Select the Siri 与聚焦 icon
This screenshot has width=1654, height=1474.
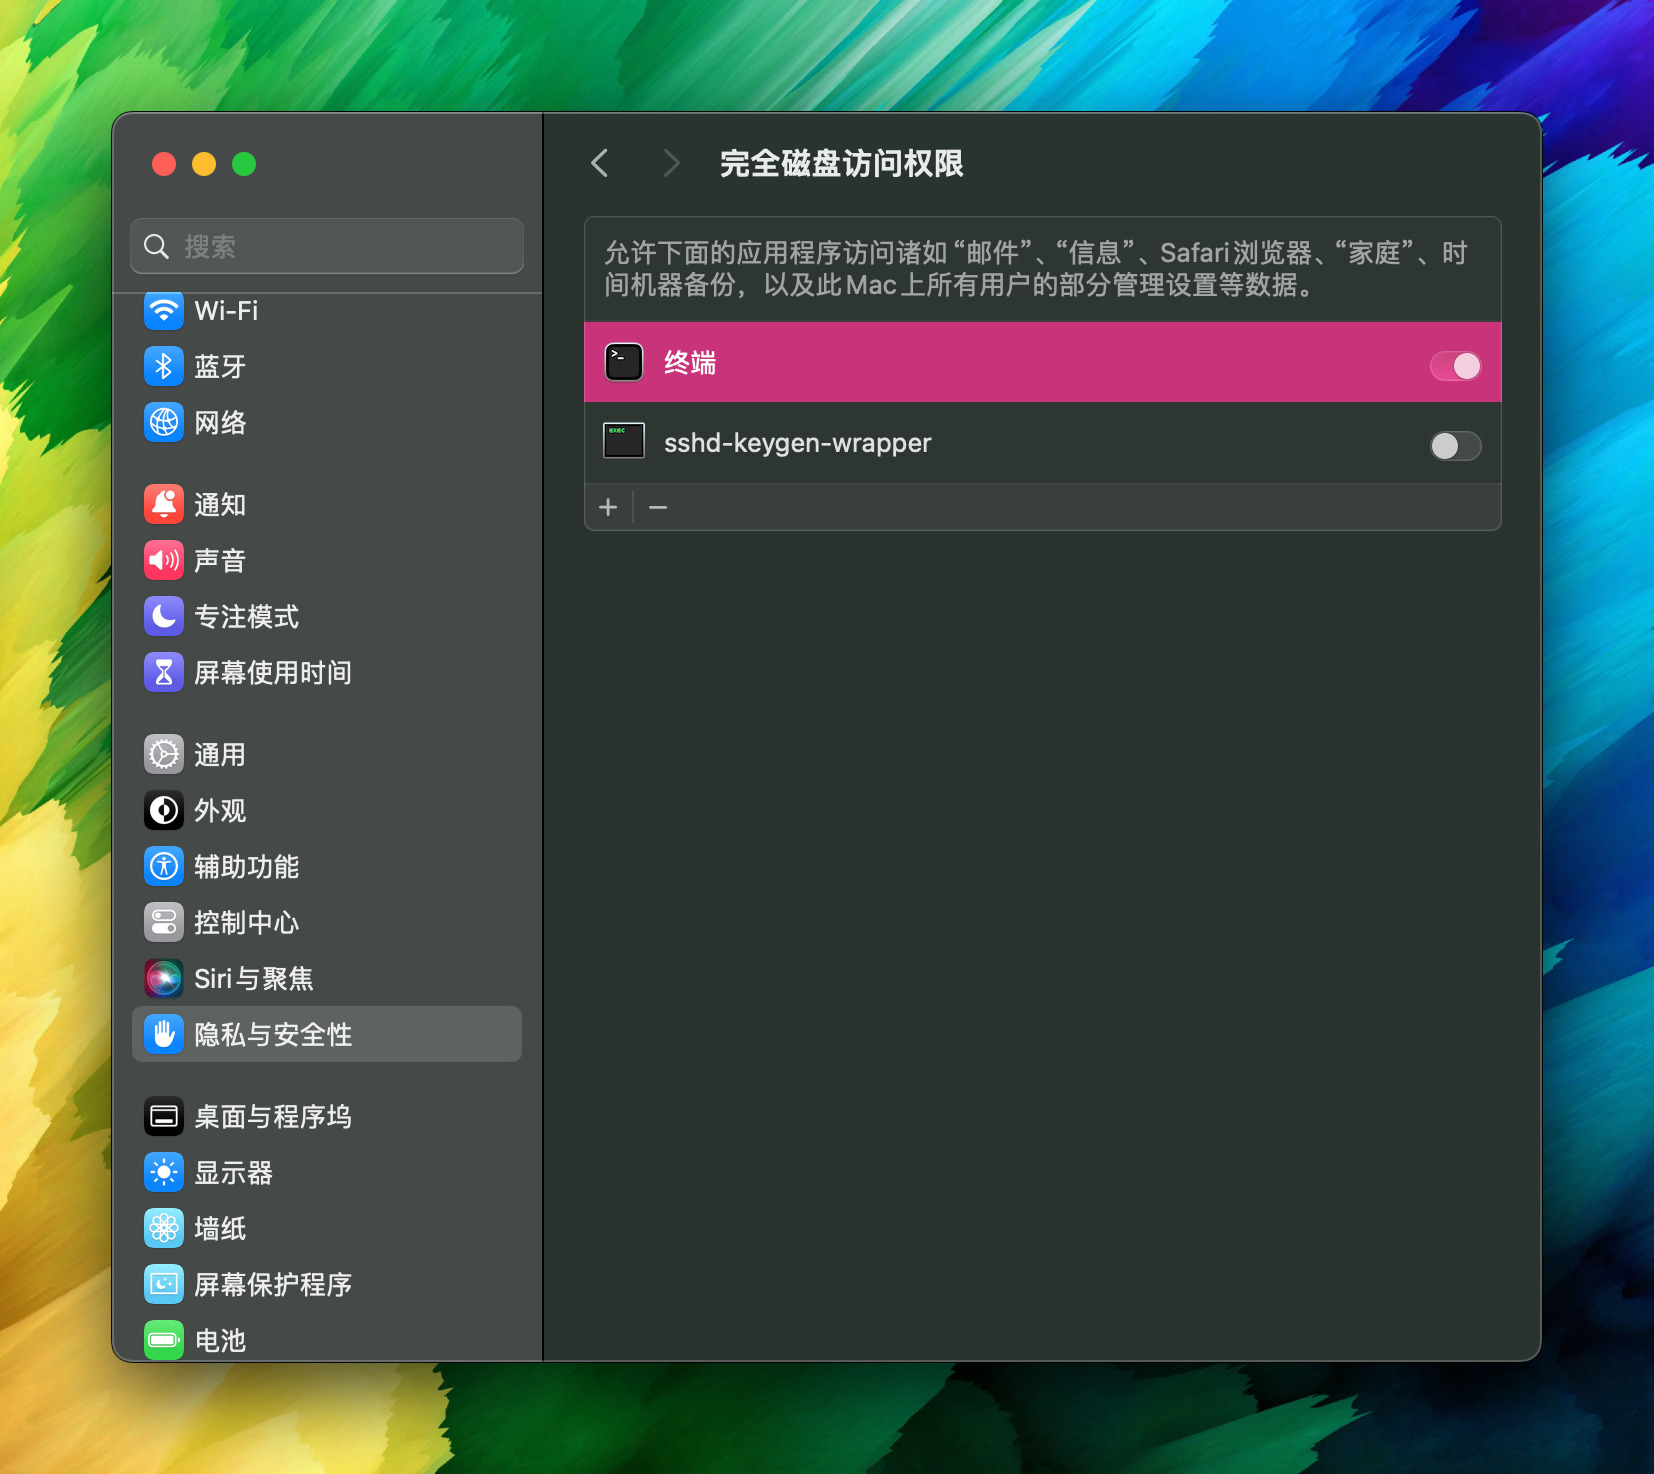point(164,978)
